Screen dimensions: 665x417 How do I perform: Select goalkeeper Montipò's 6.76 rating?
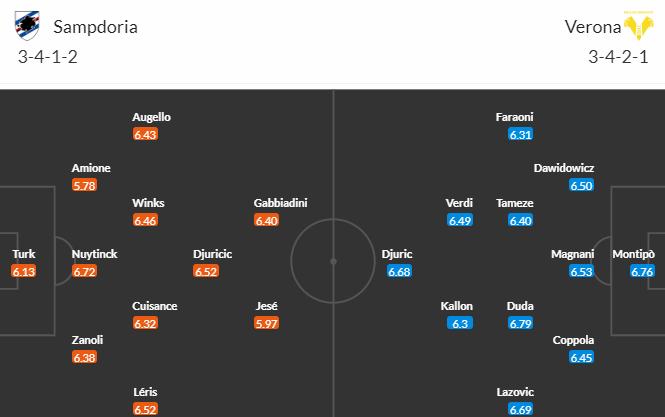[x=642, y=271]
